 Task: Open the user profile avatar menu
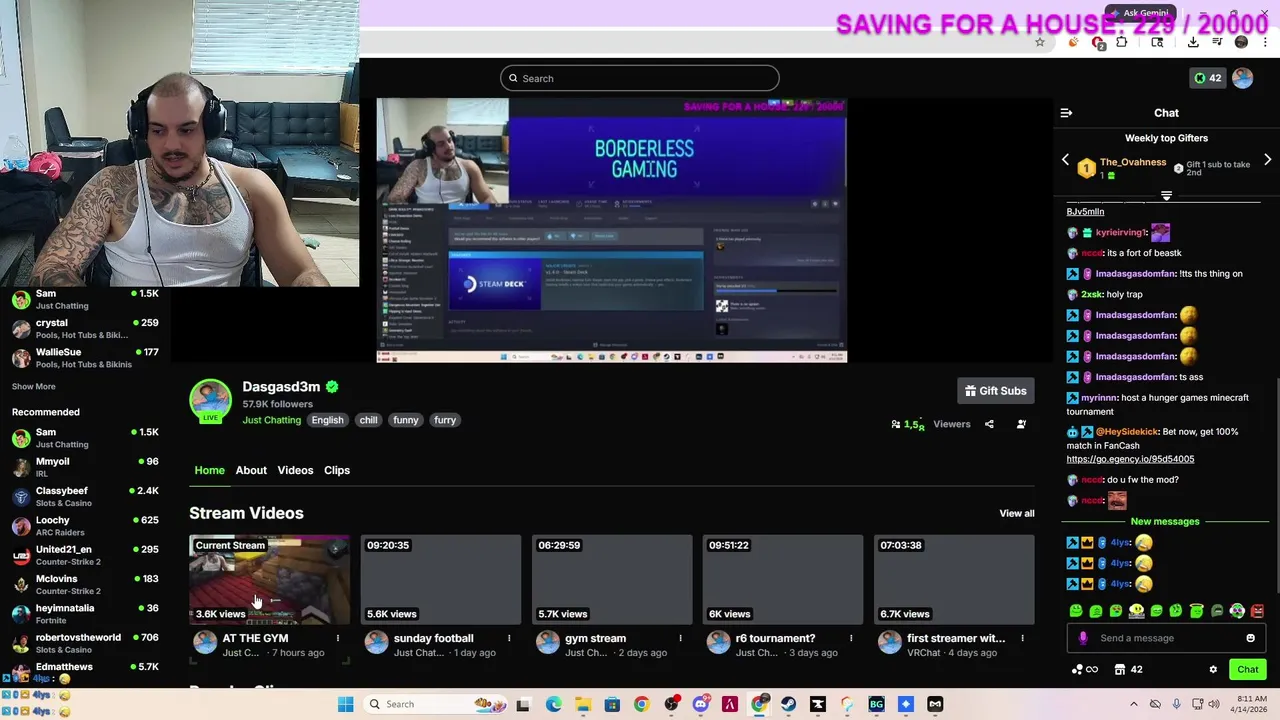1242,78
